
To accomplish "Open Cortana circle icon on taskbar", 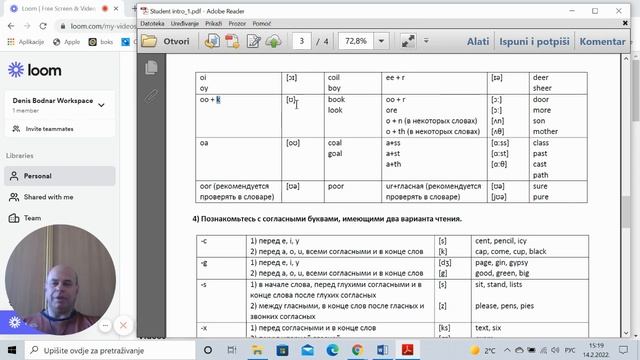I will coord(208,350).
